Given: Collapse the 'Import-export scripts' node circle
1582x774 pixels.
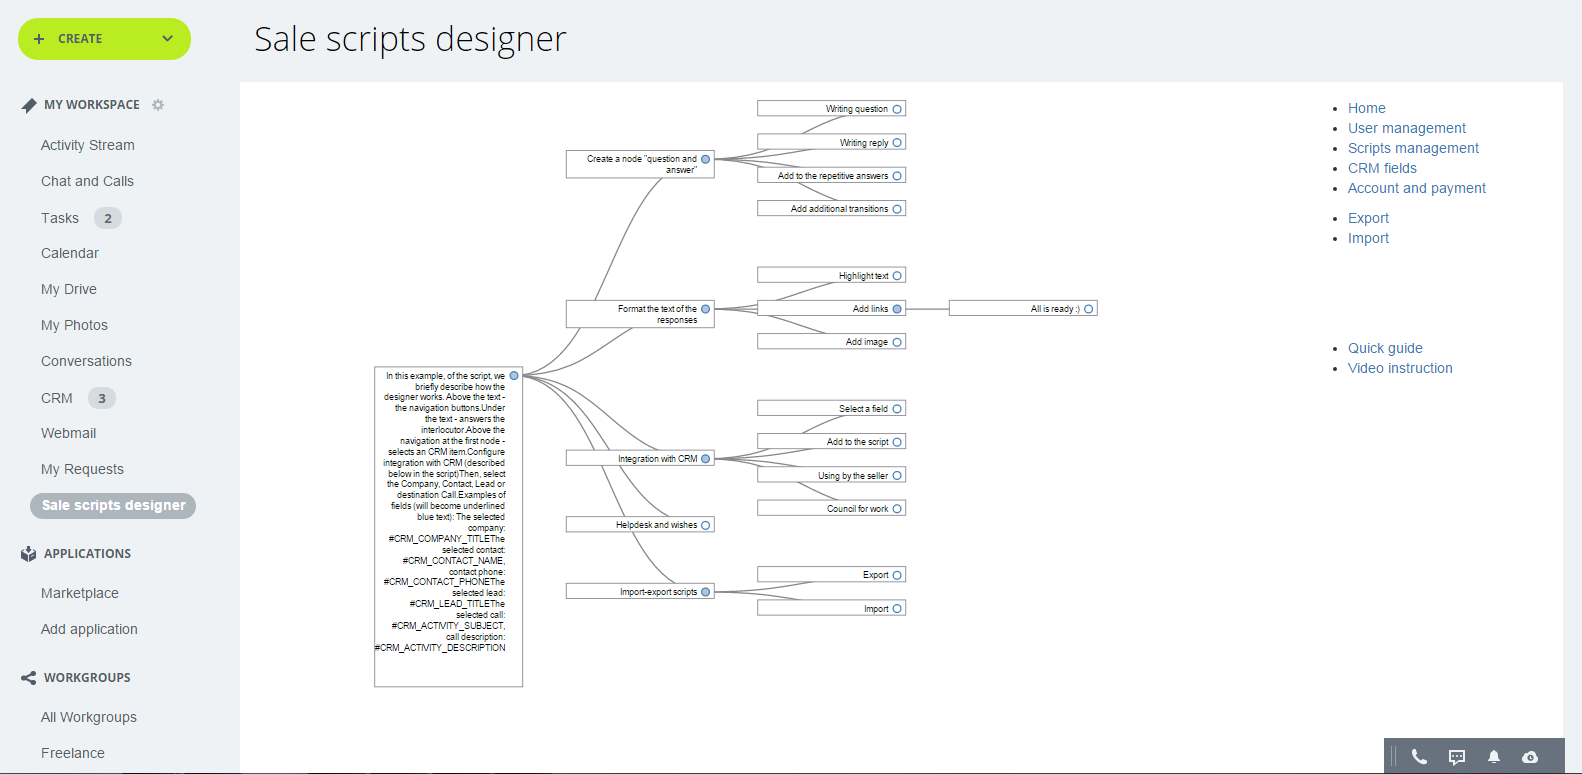Looking at the screenshot, I should (x=706, y=592).
